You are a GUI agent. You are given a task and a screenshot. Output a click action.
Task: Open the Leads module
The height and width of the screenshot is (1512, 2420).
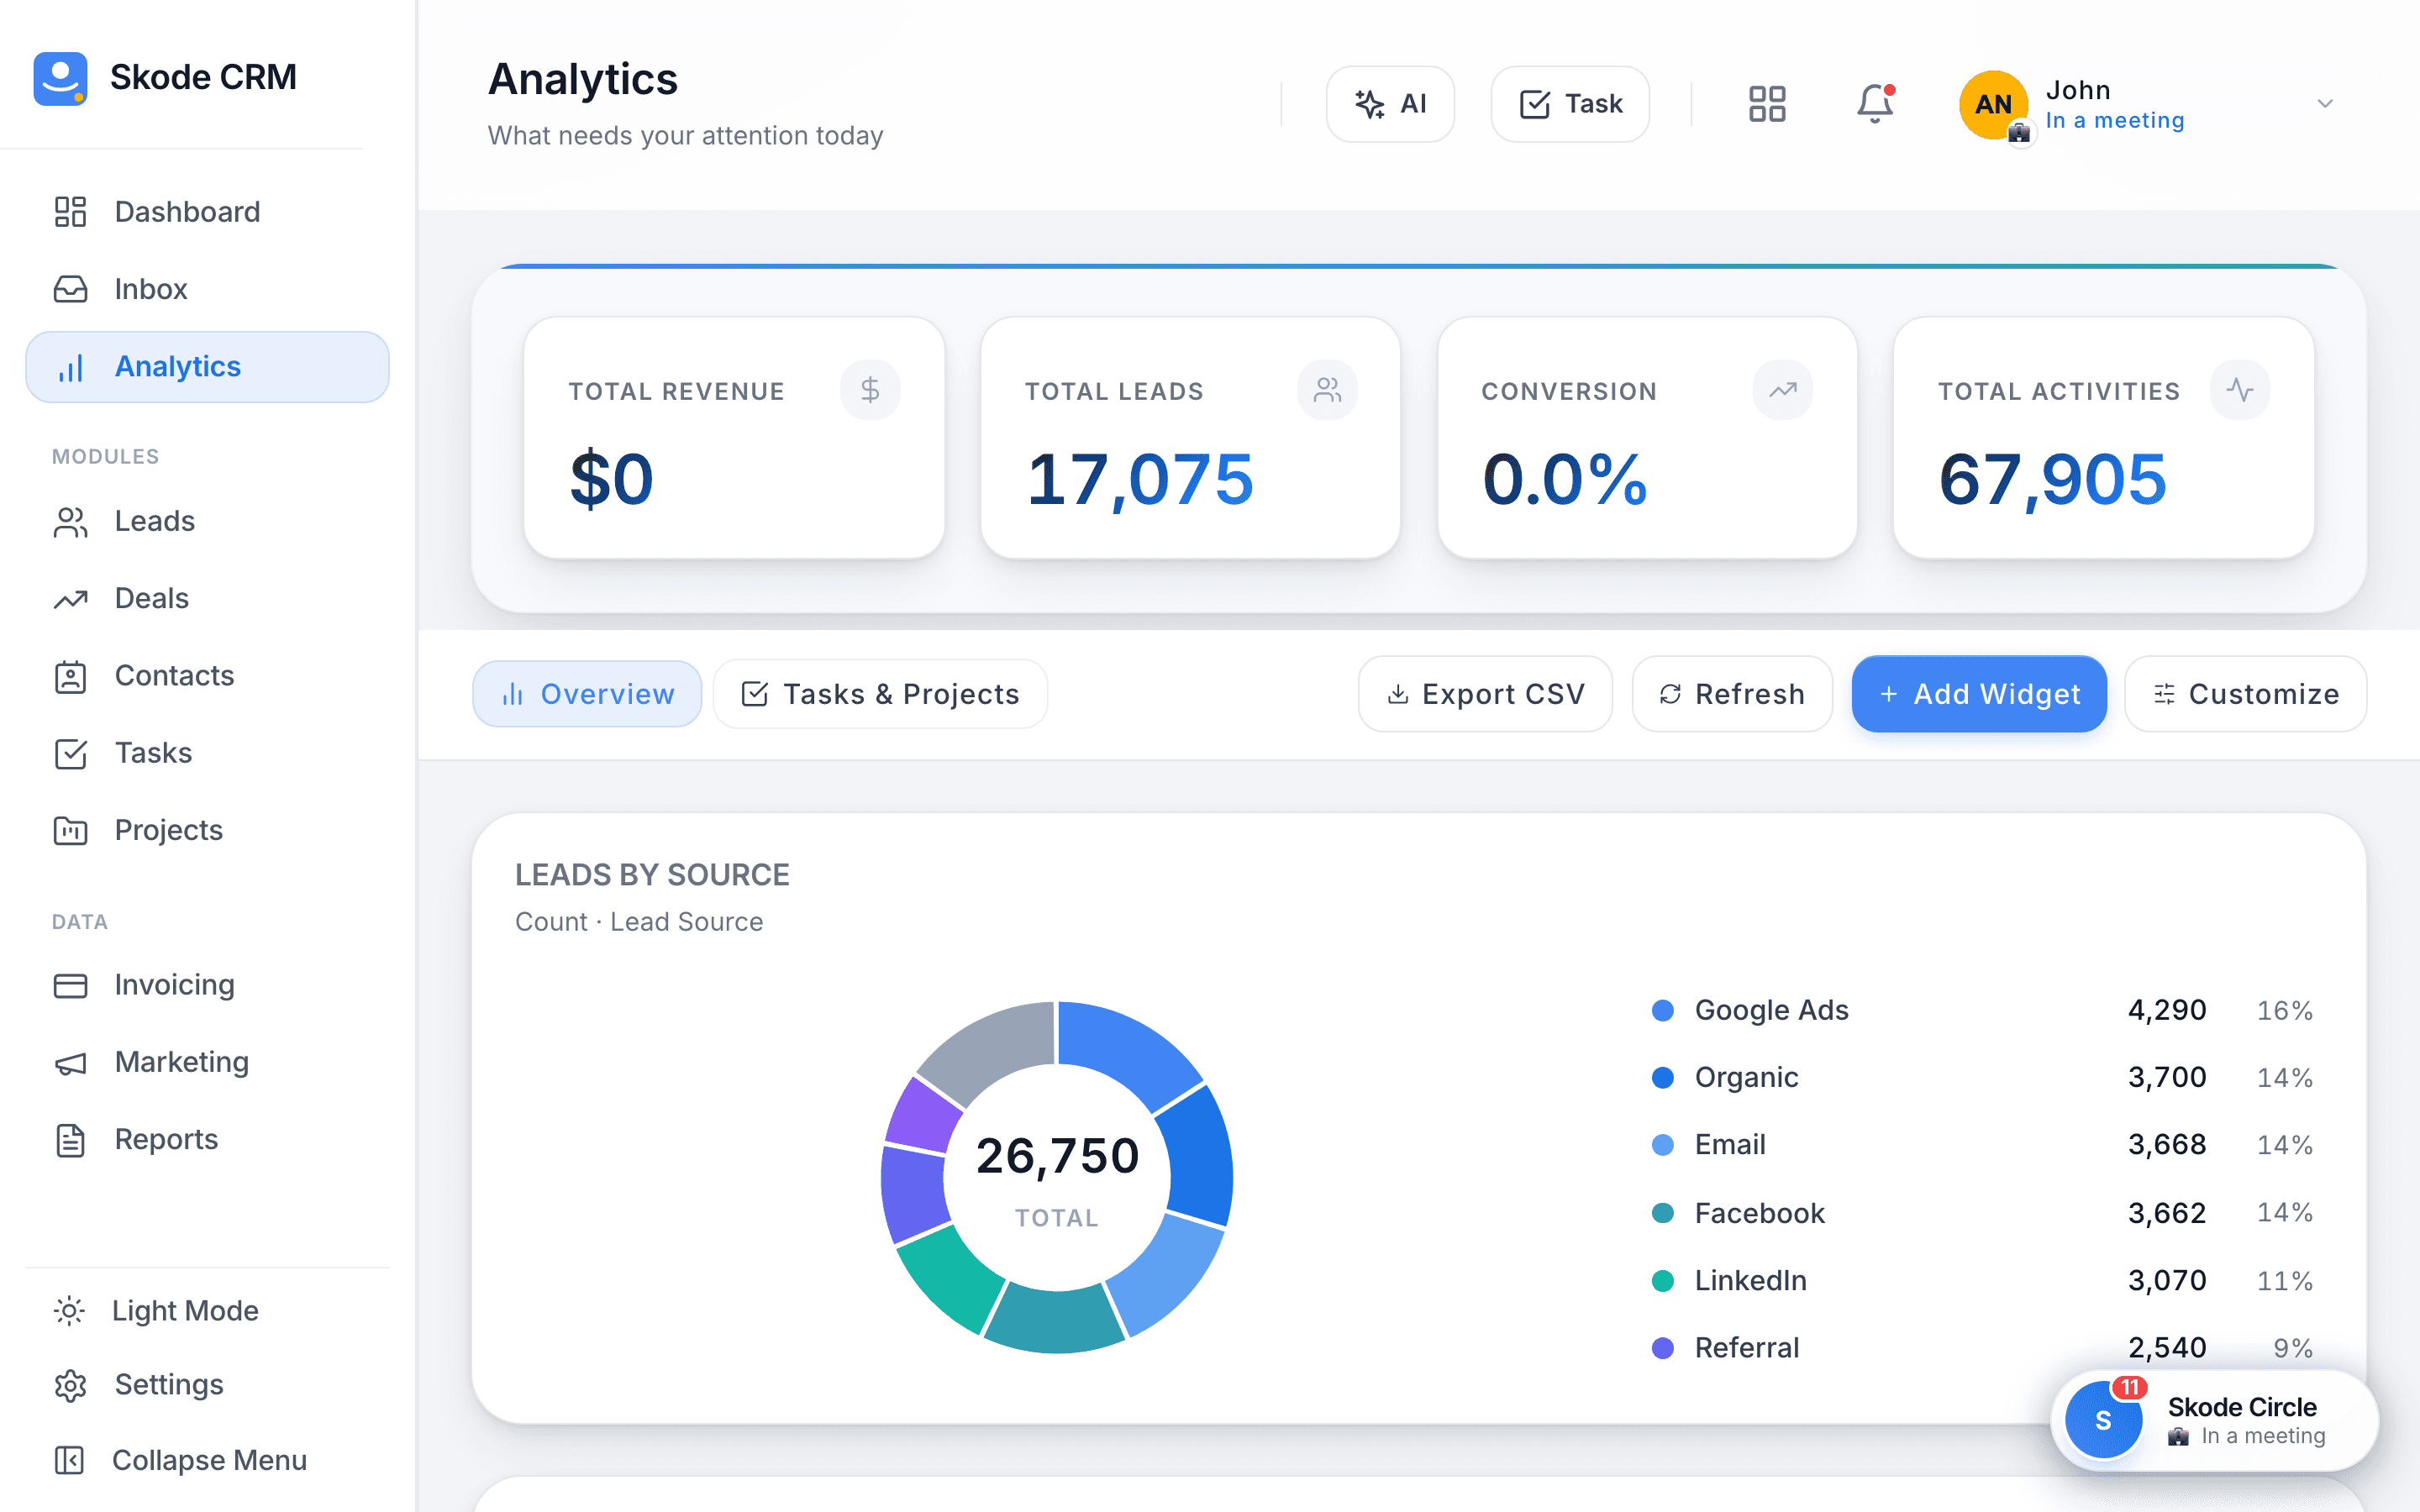pos(207,521)
